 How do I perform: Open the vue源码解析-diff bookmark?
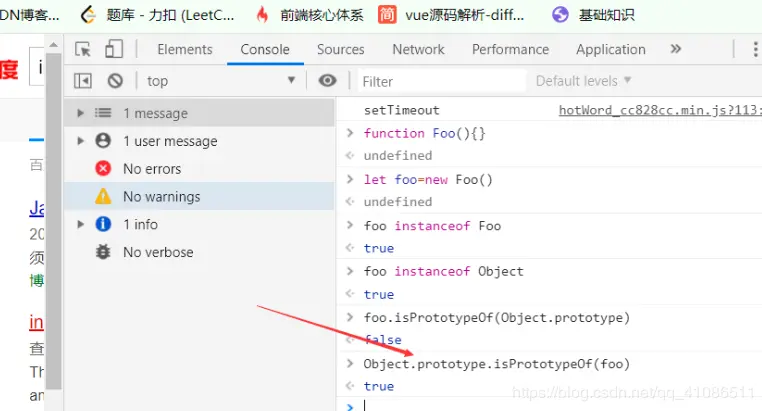[451, 15]
